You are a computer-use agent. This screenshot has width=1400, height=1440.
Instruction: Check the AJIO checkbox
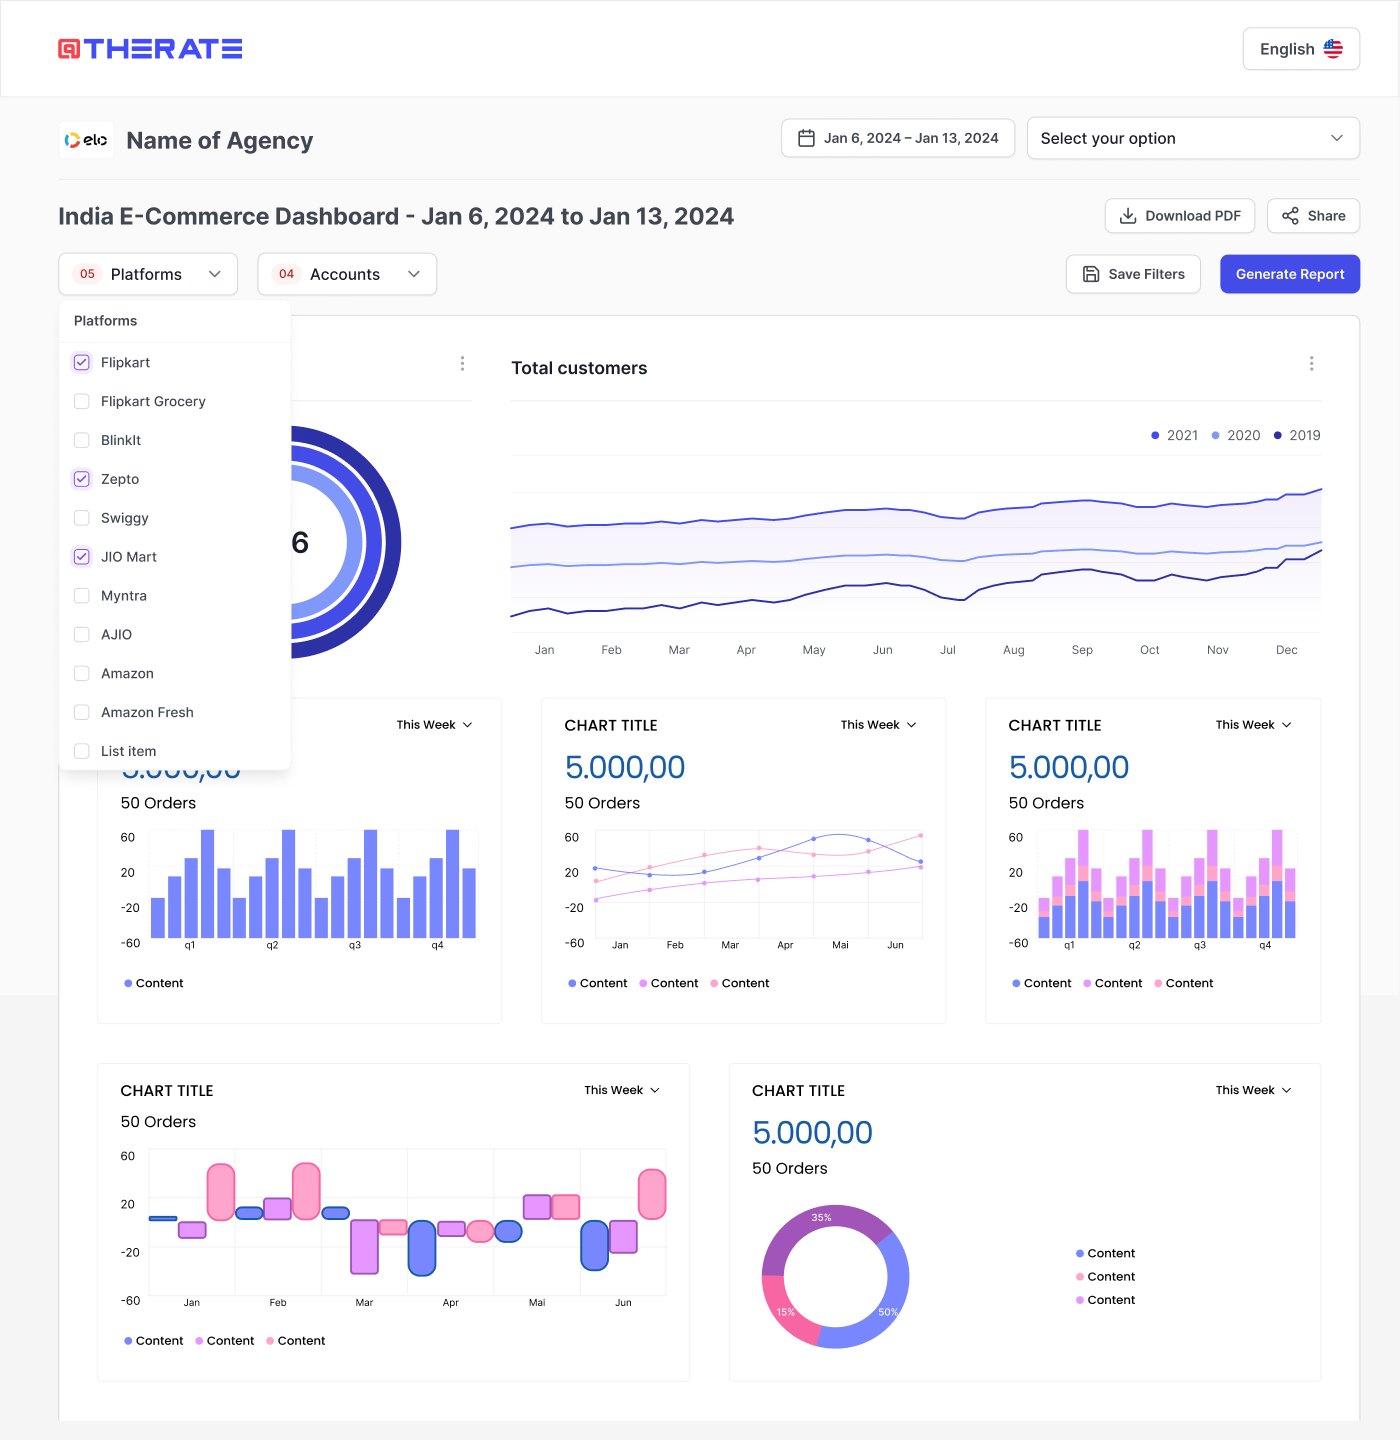pyautogui.click(x=82, y=635)
